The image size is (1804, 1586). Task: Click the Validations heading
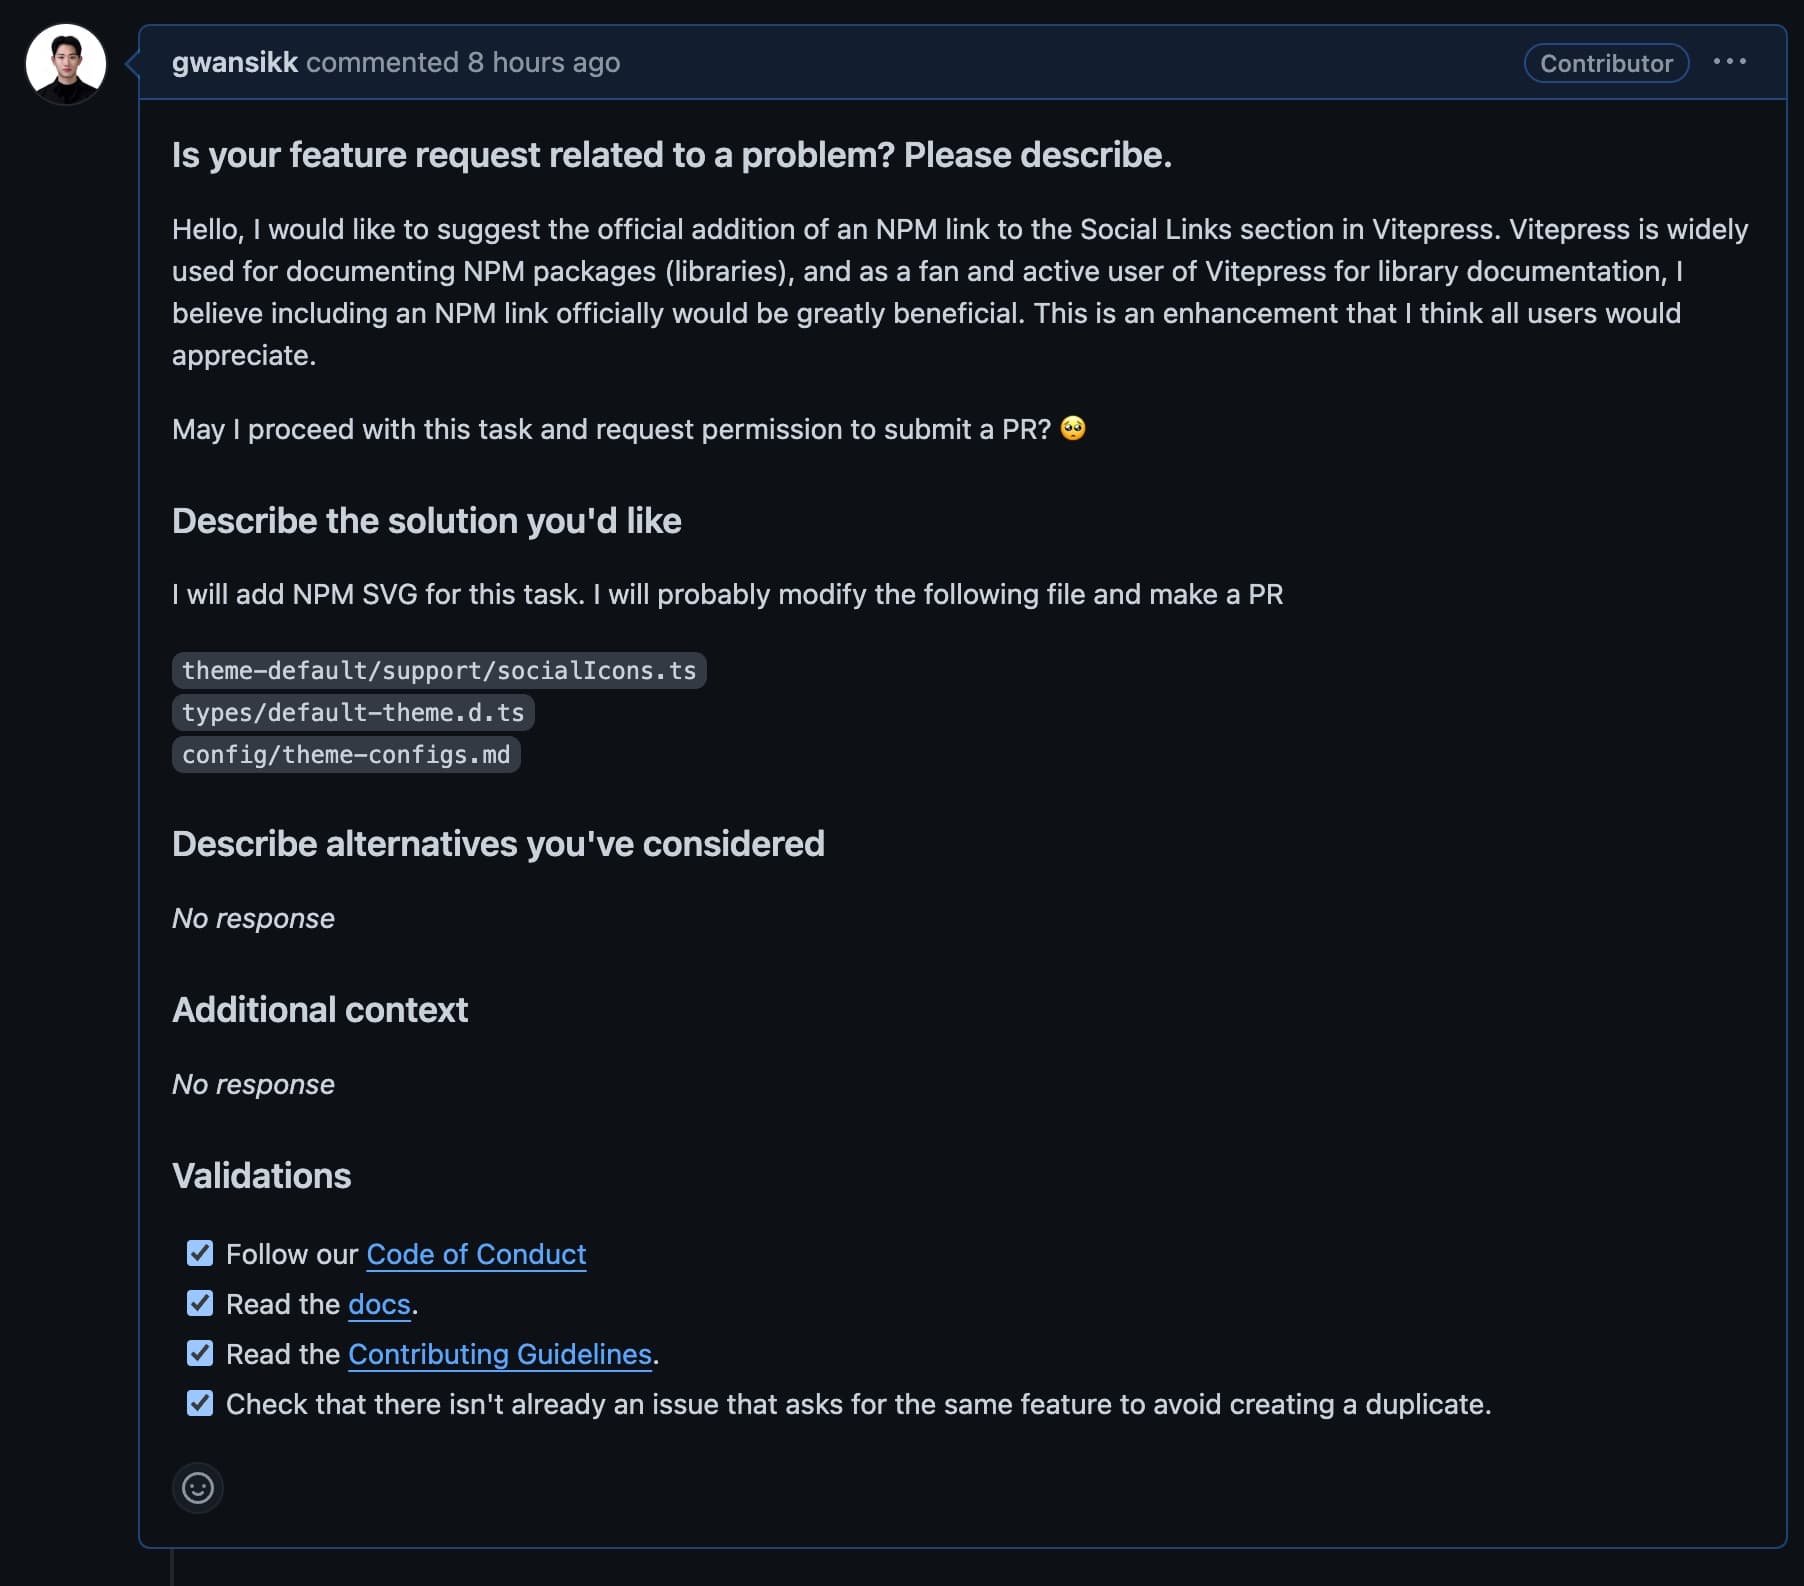tap(261, 1176)
